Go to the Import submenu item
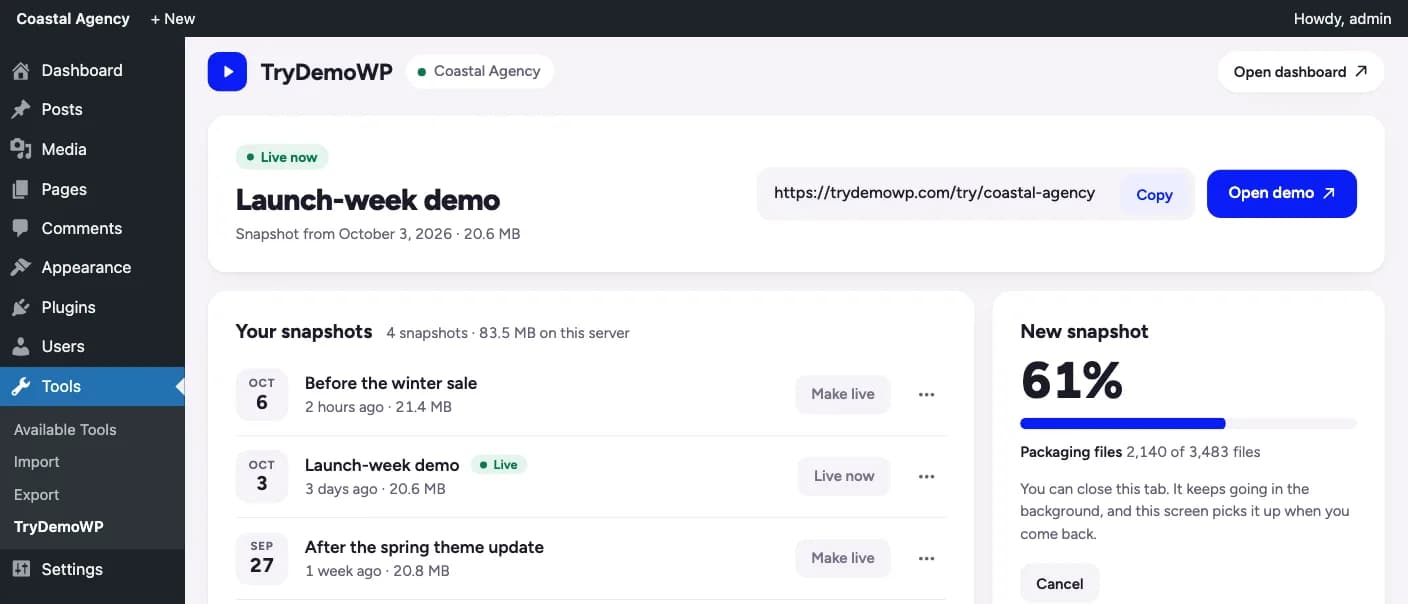This screenshot has width=1408, height=604. 37,462
